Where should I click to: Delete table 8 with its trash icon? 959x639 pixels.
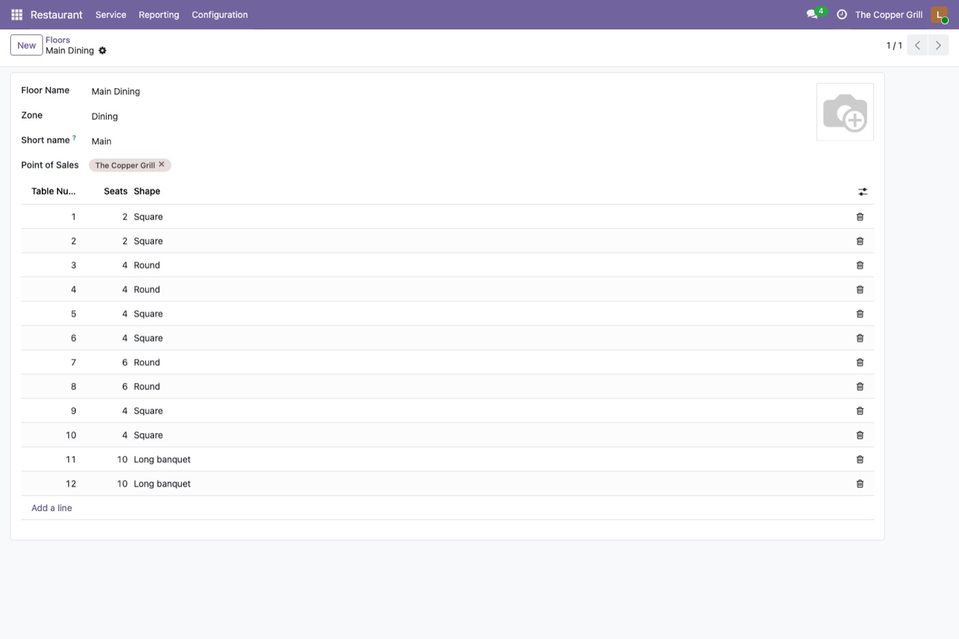pyautogui.click(x=860, y=387)
